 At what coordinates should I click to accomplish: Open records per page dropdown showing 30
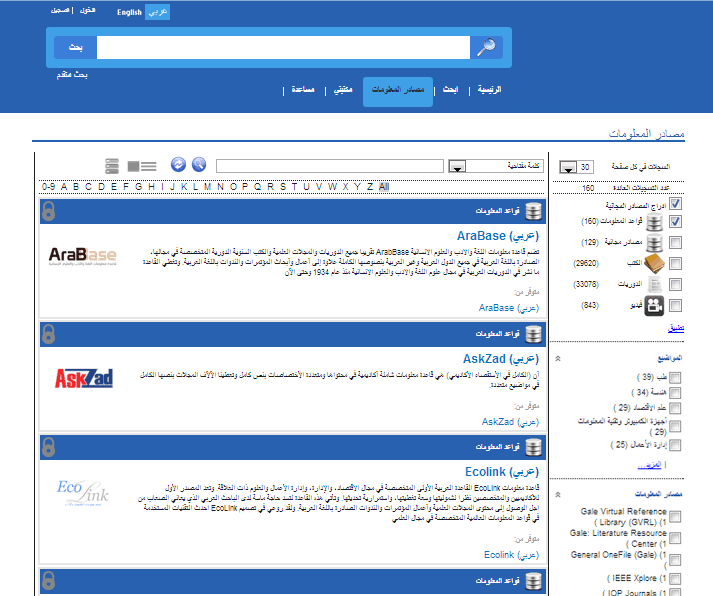576,167
